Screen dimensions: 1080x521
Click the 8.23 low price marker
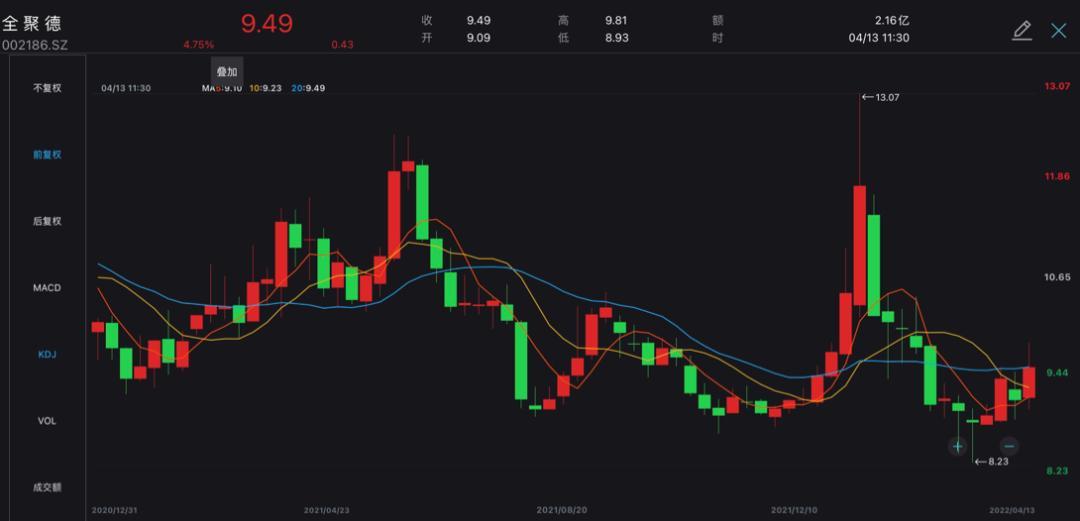tap(993, 462)
